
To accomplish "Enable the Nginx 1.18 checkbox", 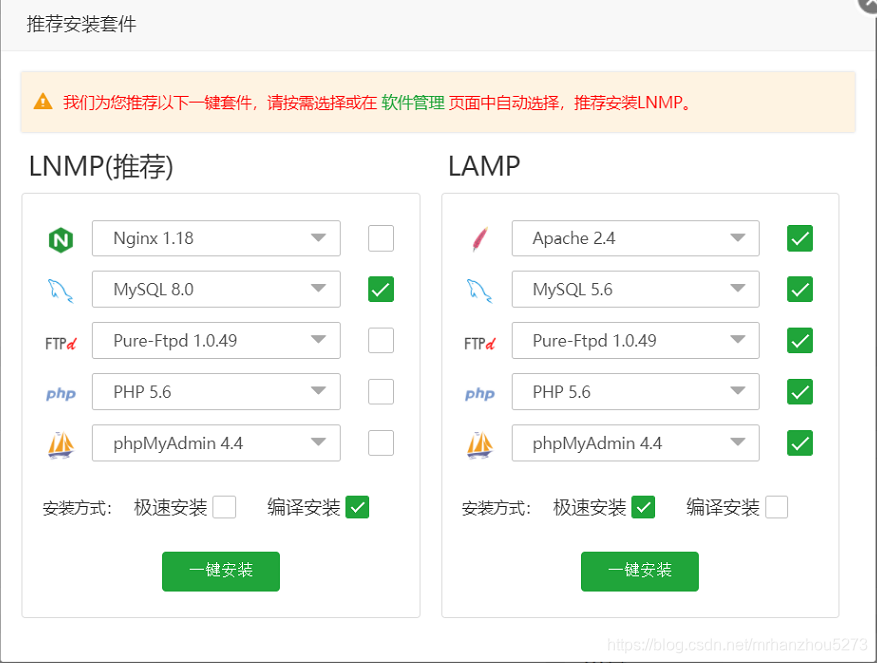I will tap(381, 238).
